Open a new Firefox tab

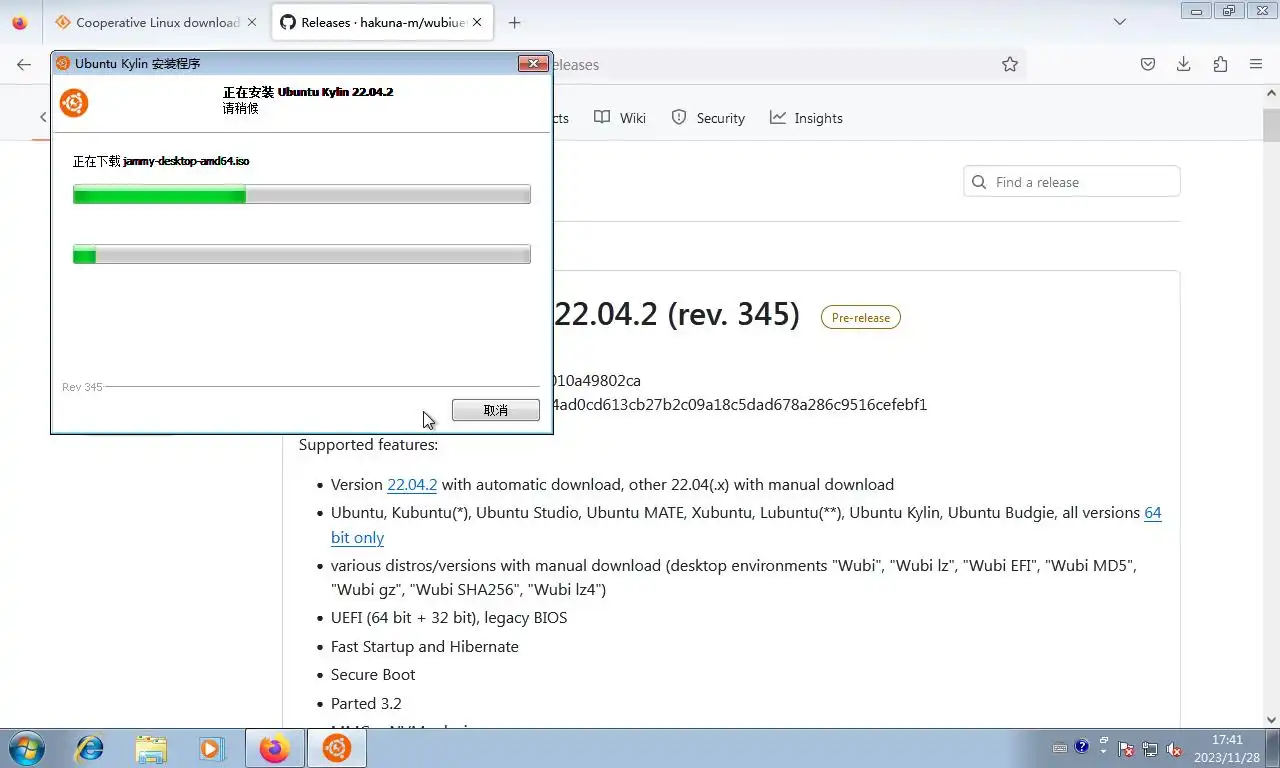pos(514,22)
